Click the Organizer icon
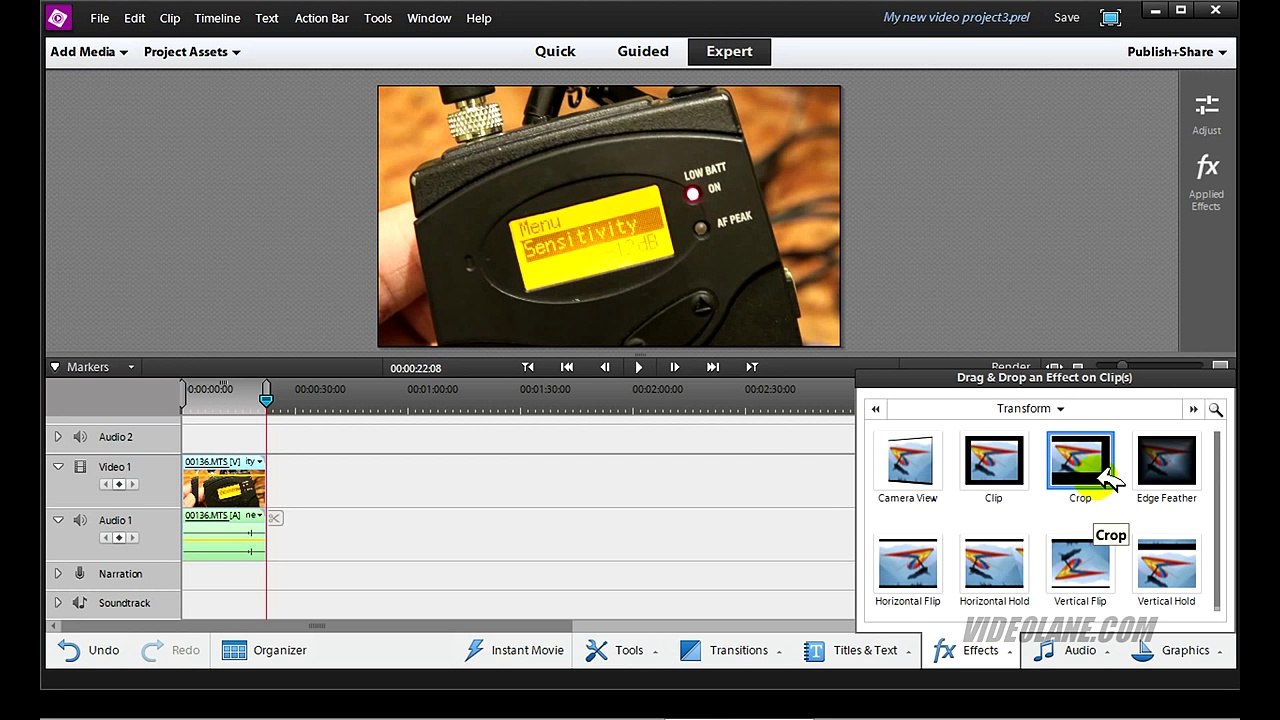The height and width of the screenshot is (720, 1280). [234, 651]
